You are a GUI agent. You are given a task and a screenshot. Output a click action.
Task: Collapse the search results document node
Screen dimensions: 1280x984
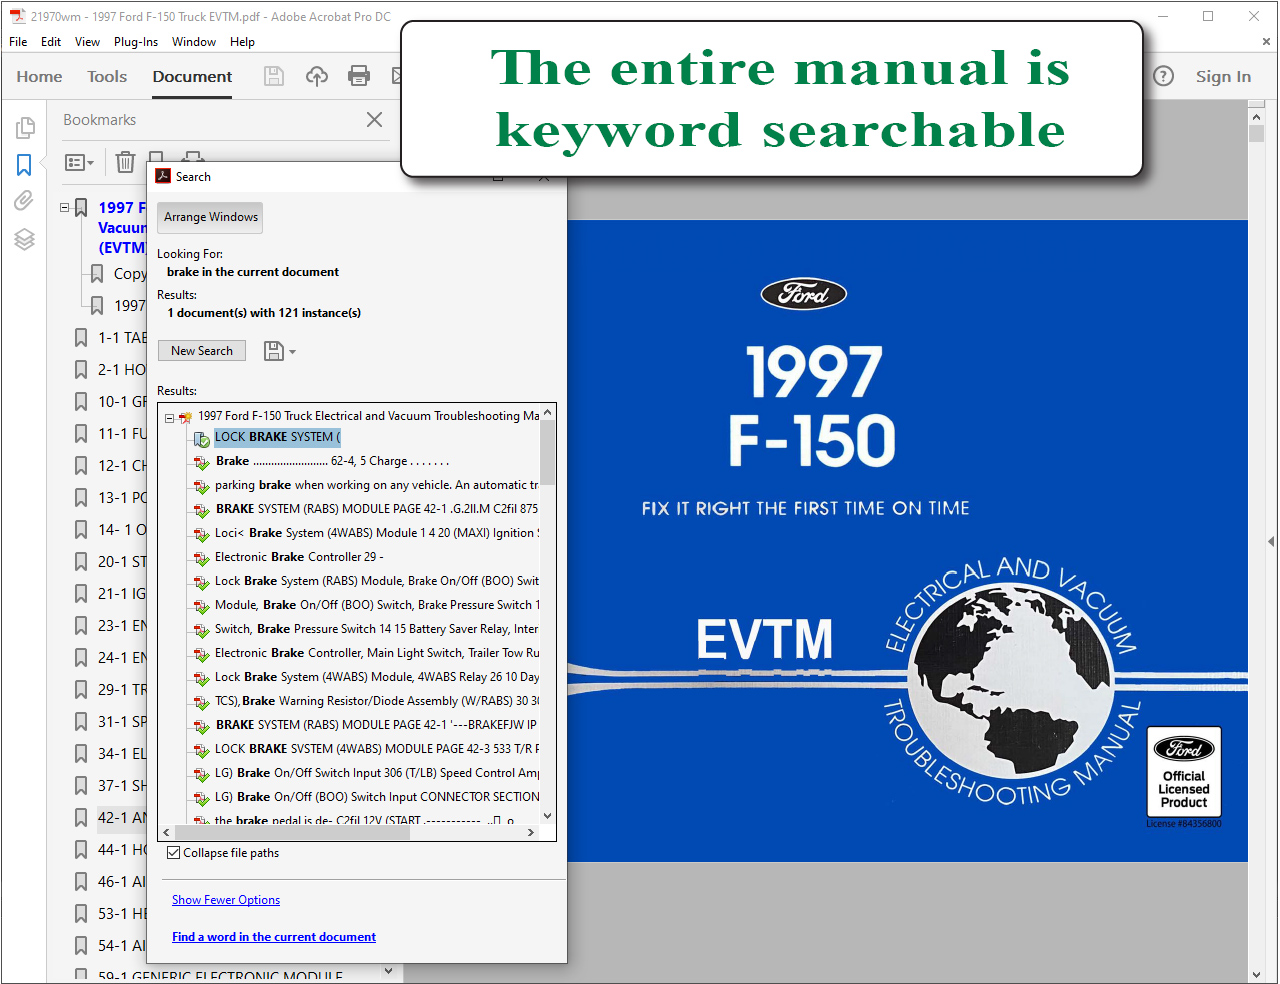169,418
